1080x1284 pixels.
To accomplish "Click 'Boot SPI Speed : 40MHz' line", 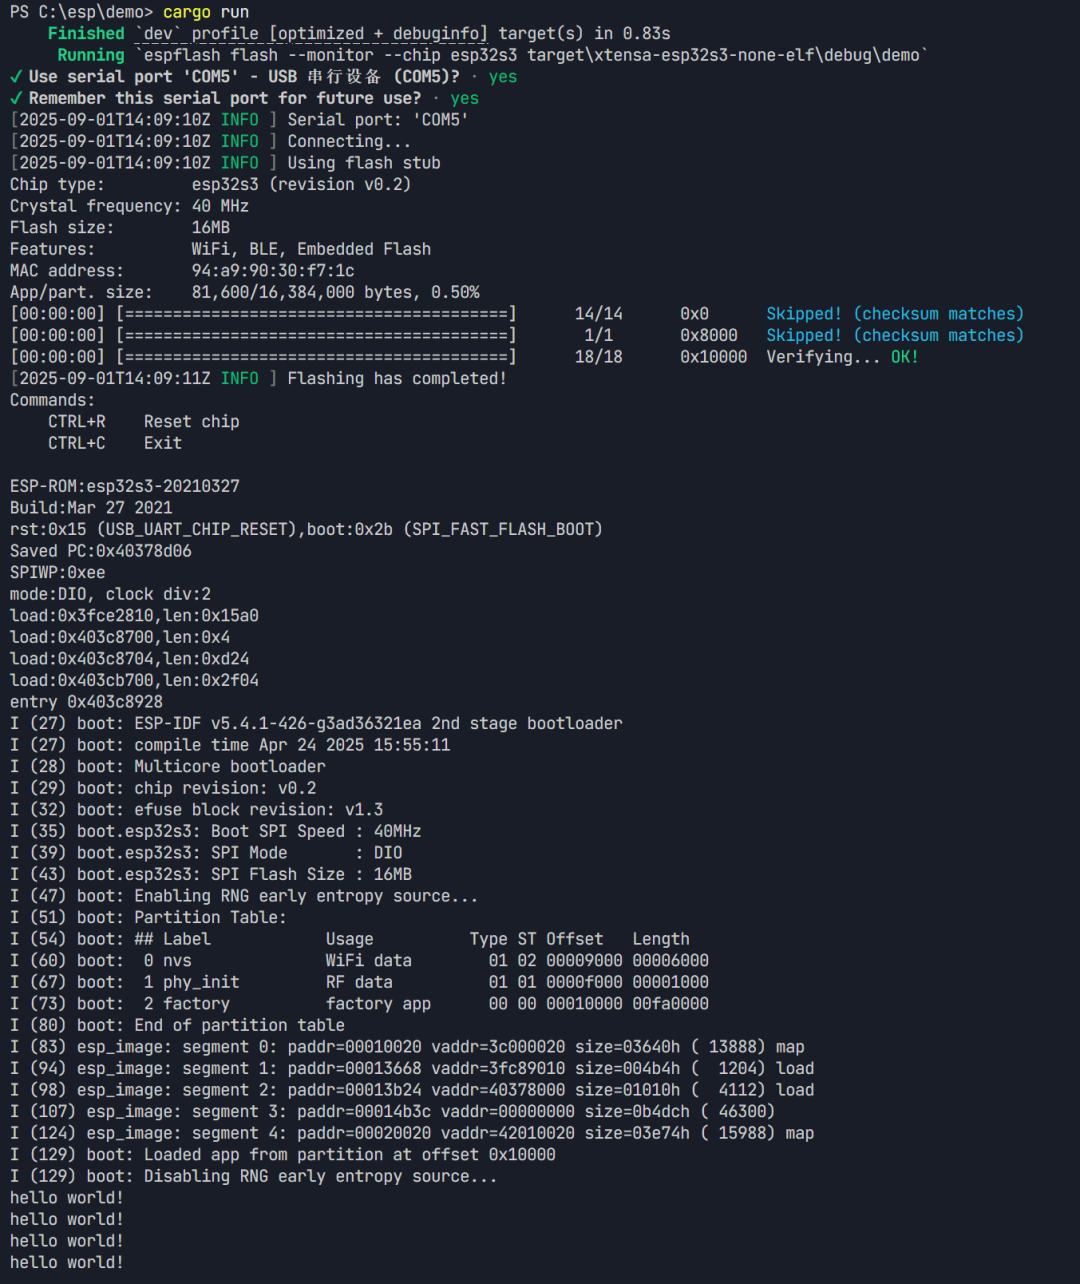I will (x=216, y=832).
